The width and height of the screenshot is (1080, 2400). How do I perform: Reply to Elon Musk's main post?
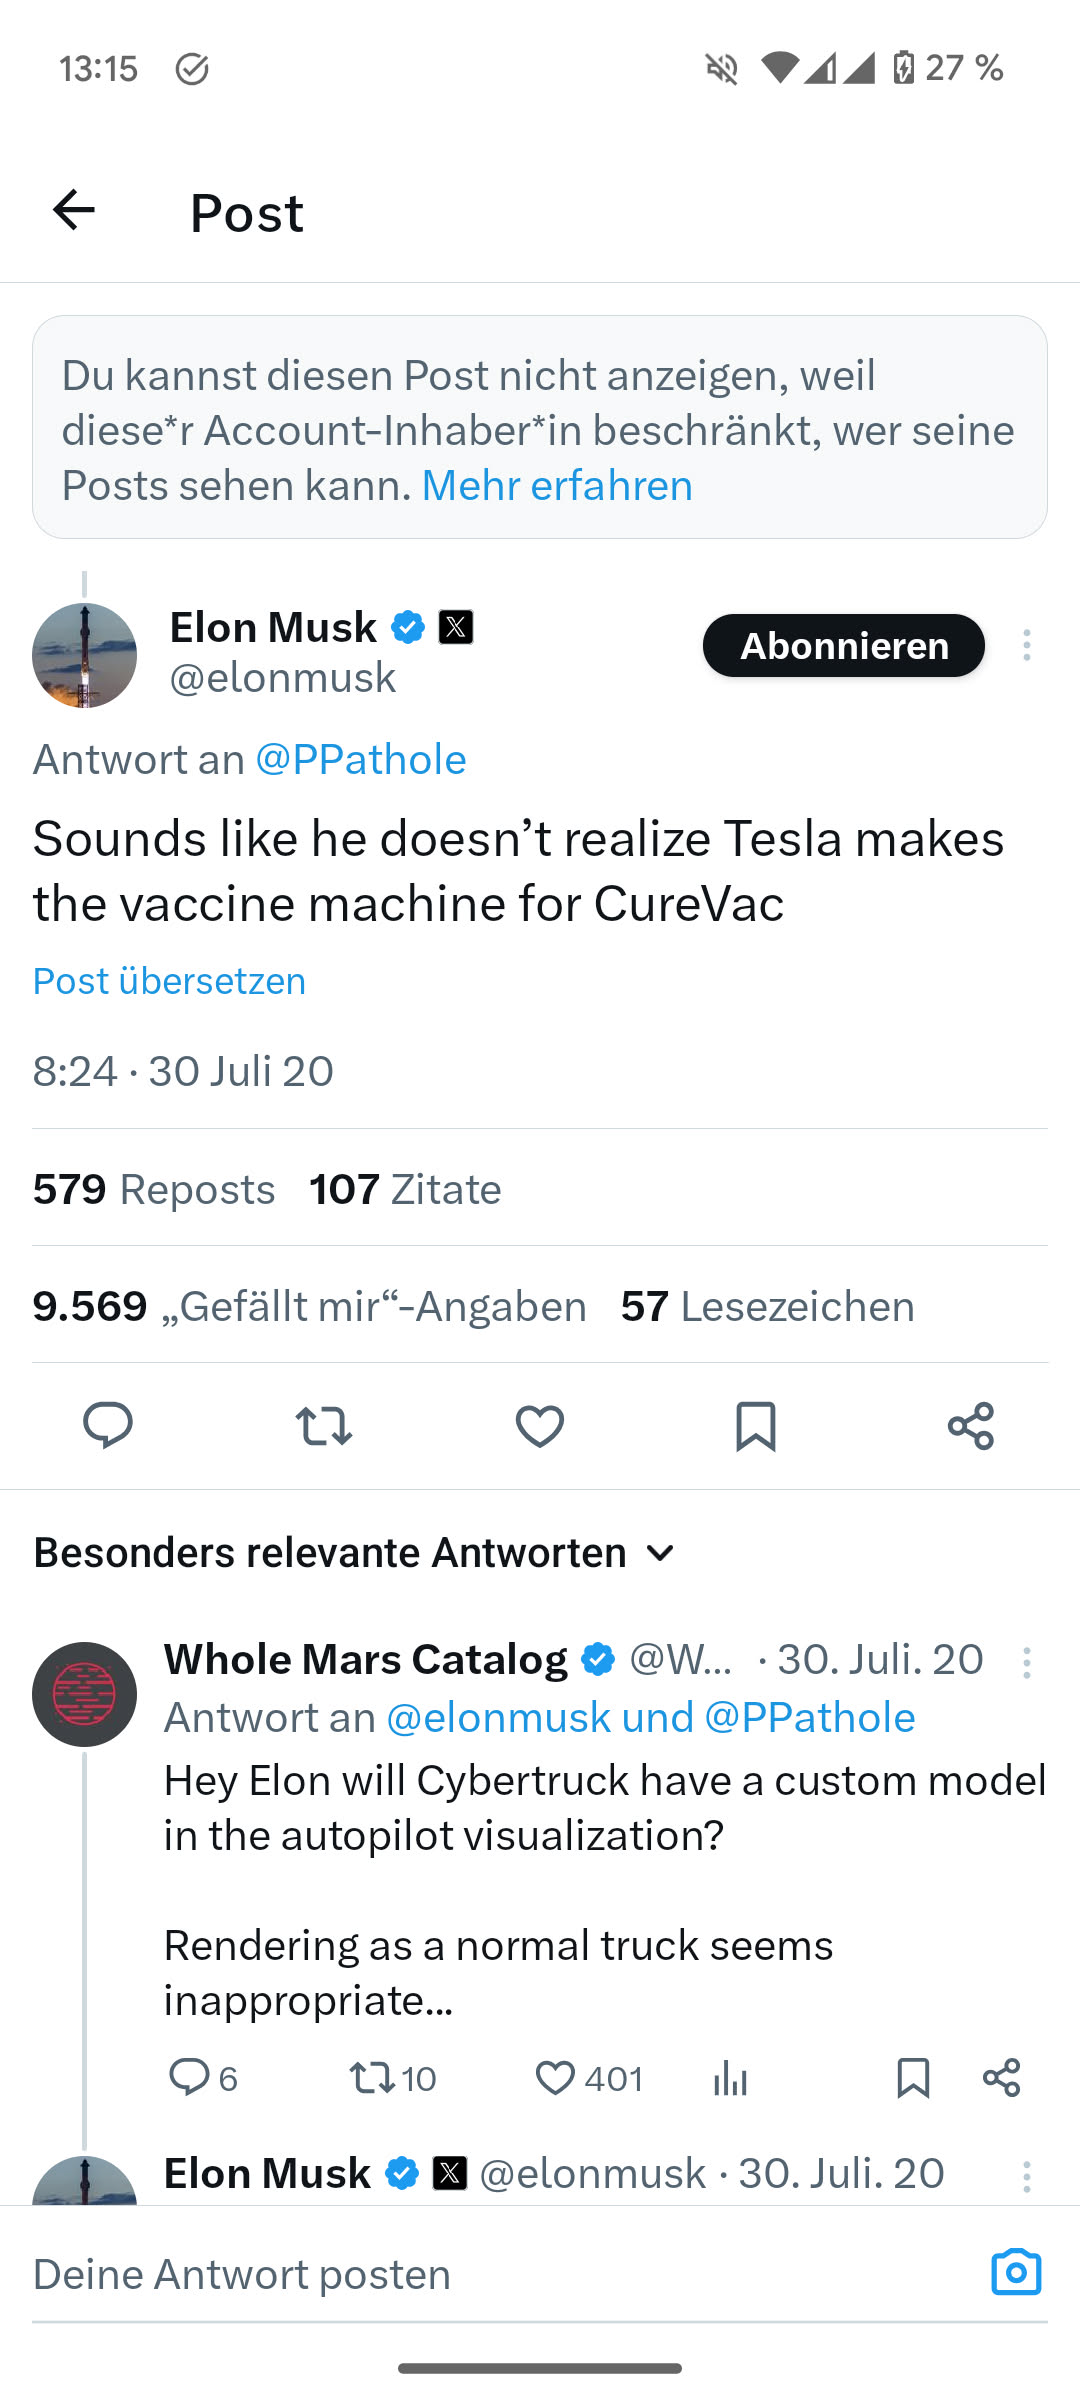click(x=108, y=1425)
